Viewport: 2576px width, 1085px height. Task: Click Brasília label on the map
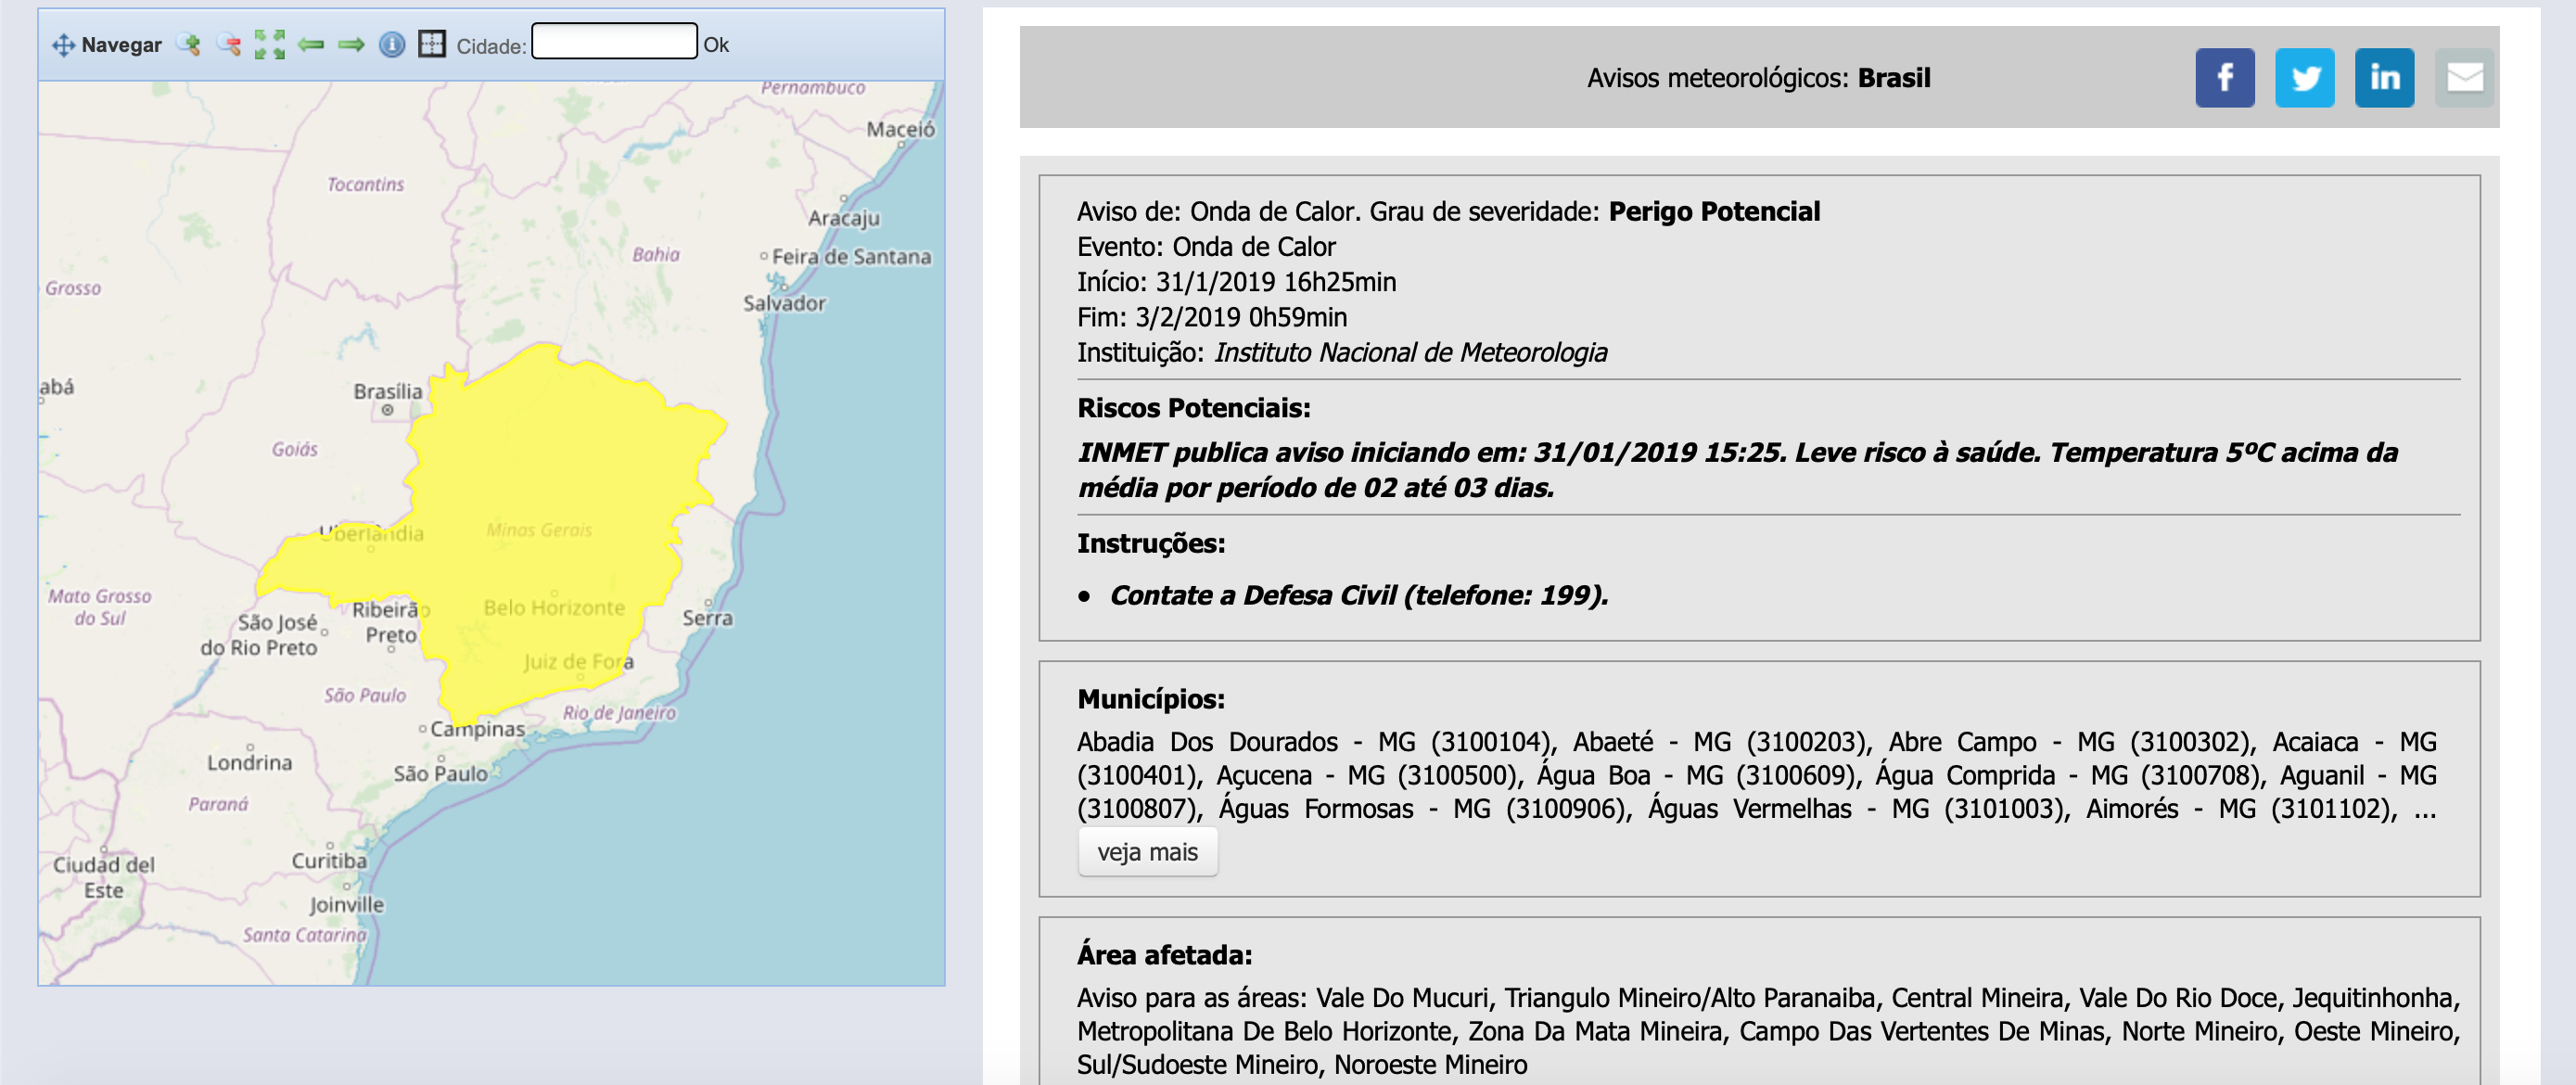pyautogui.click(x=388, y=391)
